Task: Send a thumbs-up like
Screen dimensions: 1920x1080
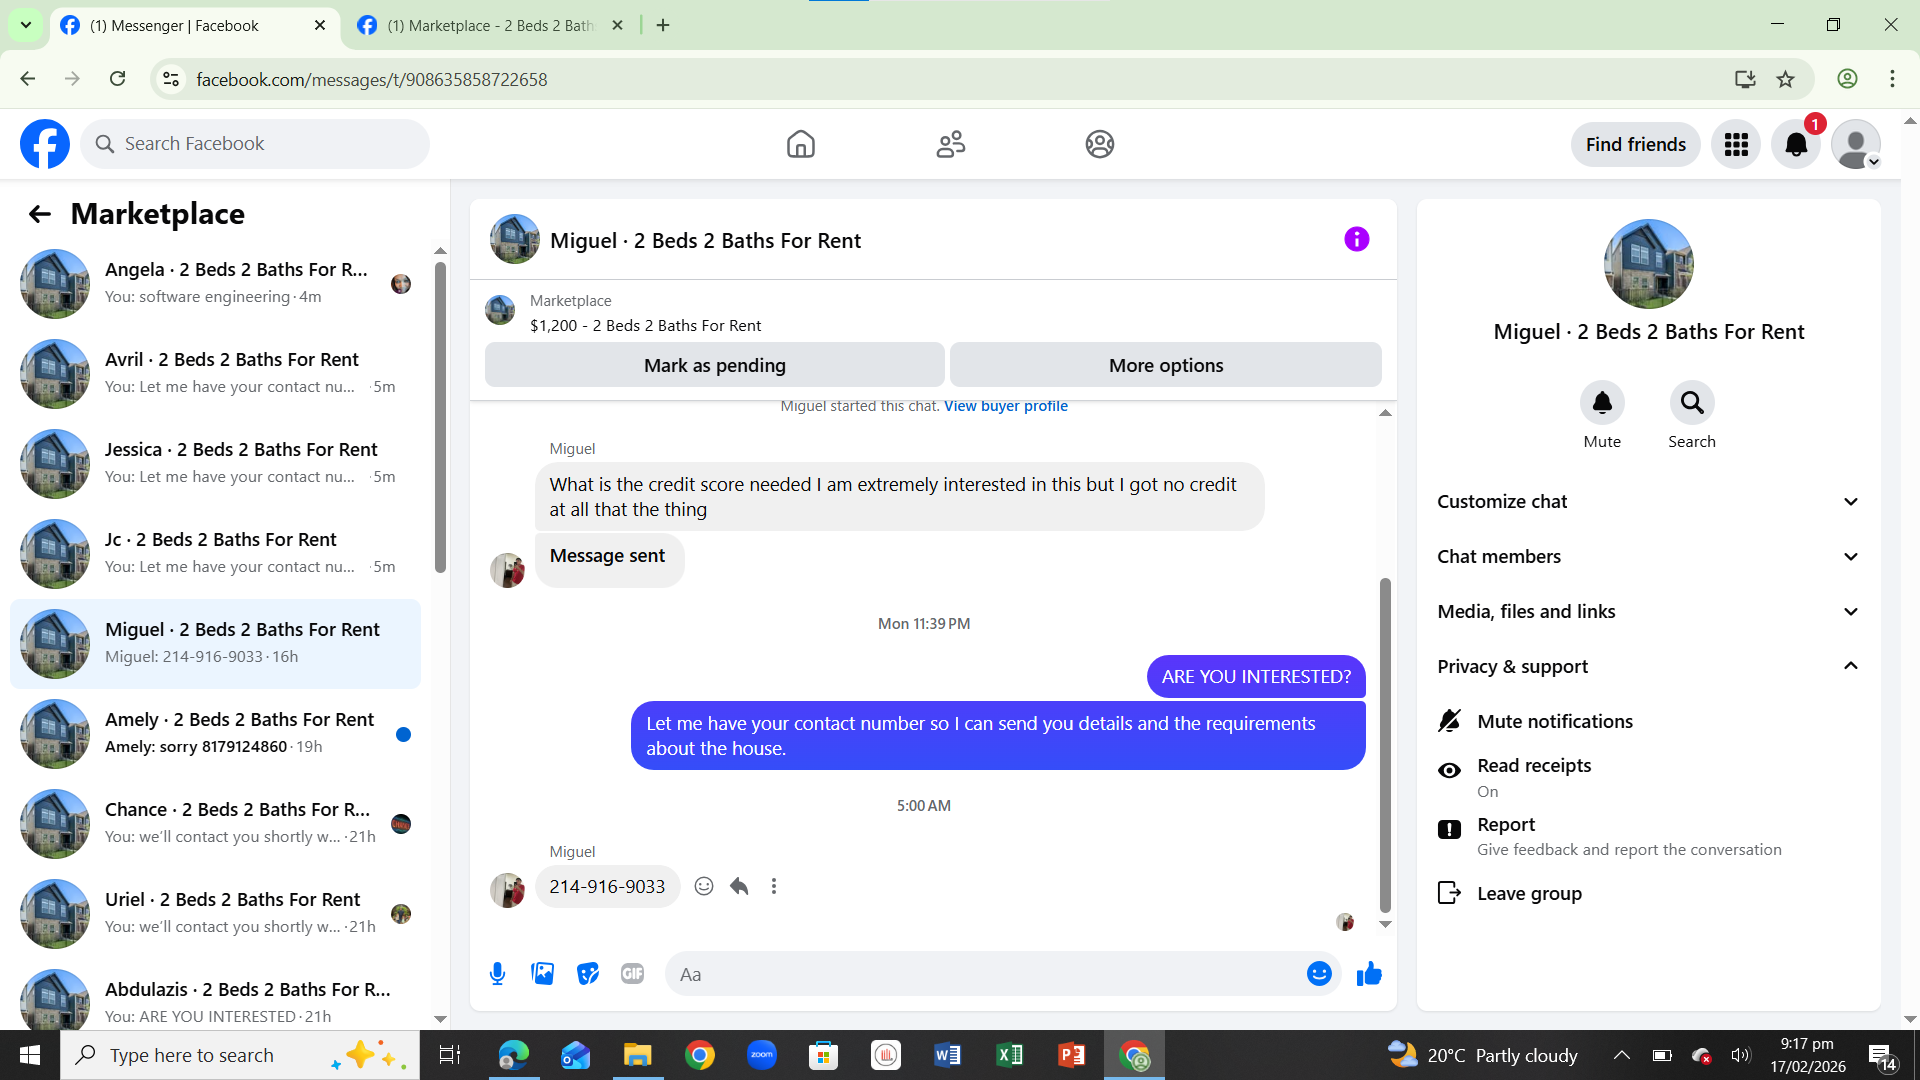Action: (1369, 974)
